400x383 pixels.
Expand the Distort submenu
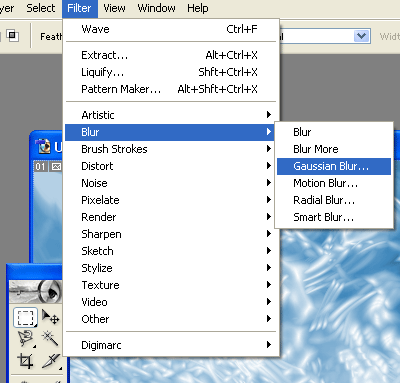[x=170, y=166]
